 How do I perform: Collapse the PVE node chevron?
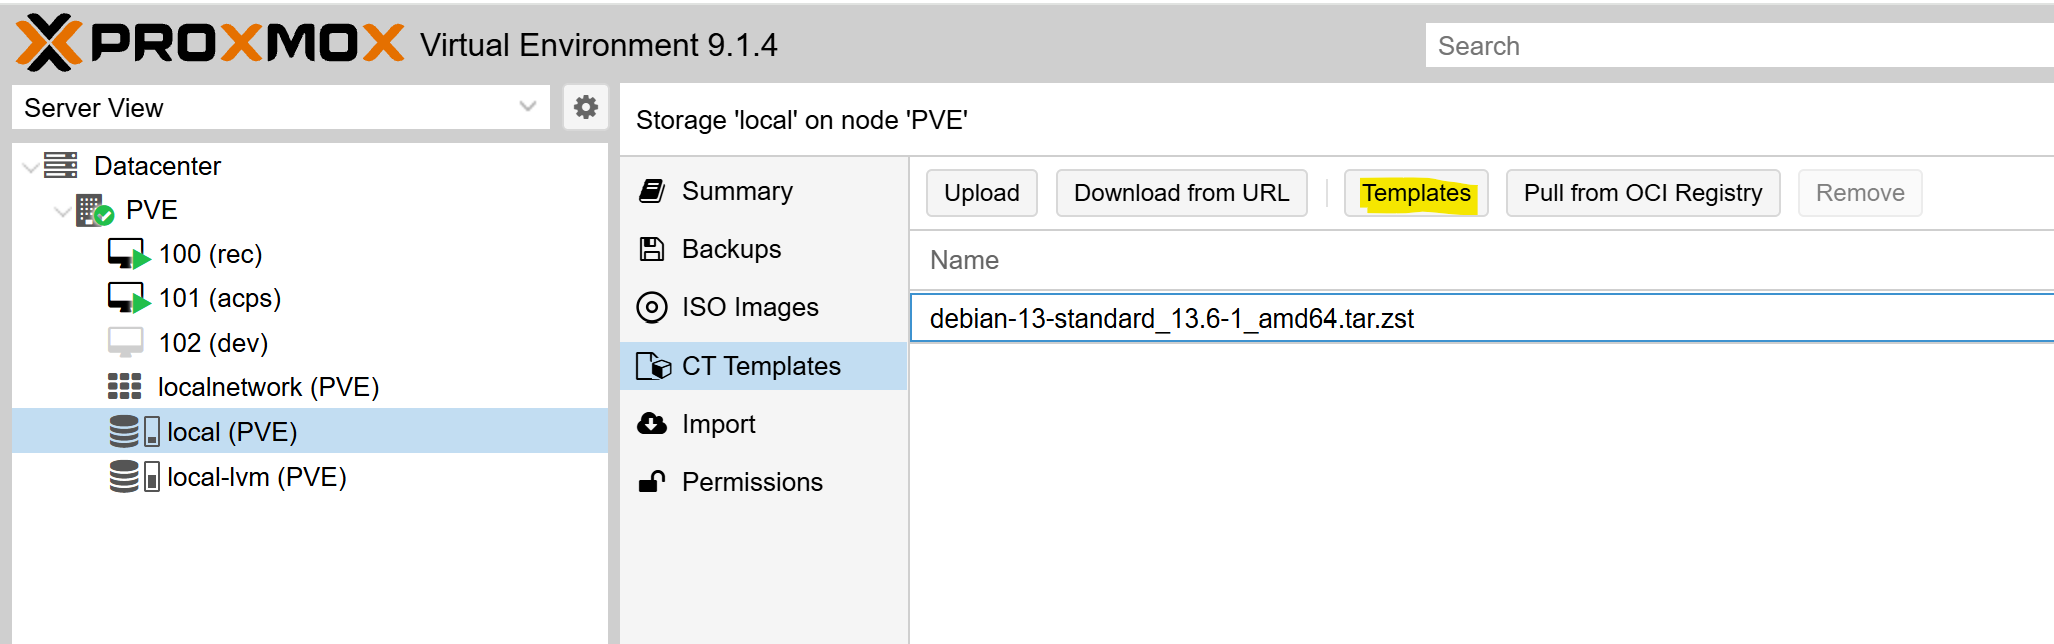tap(62, 211)
